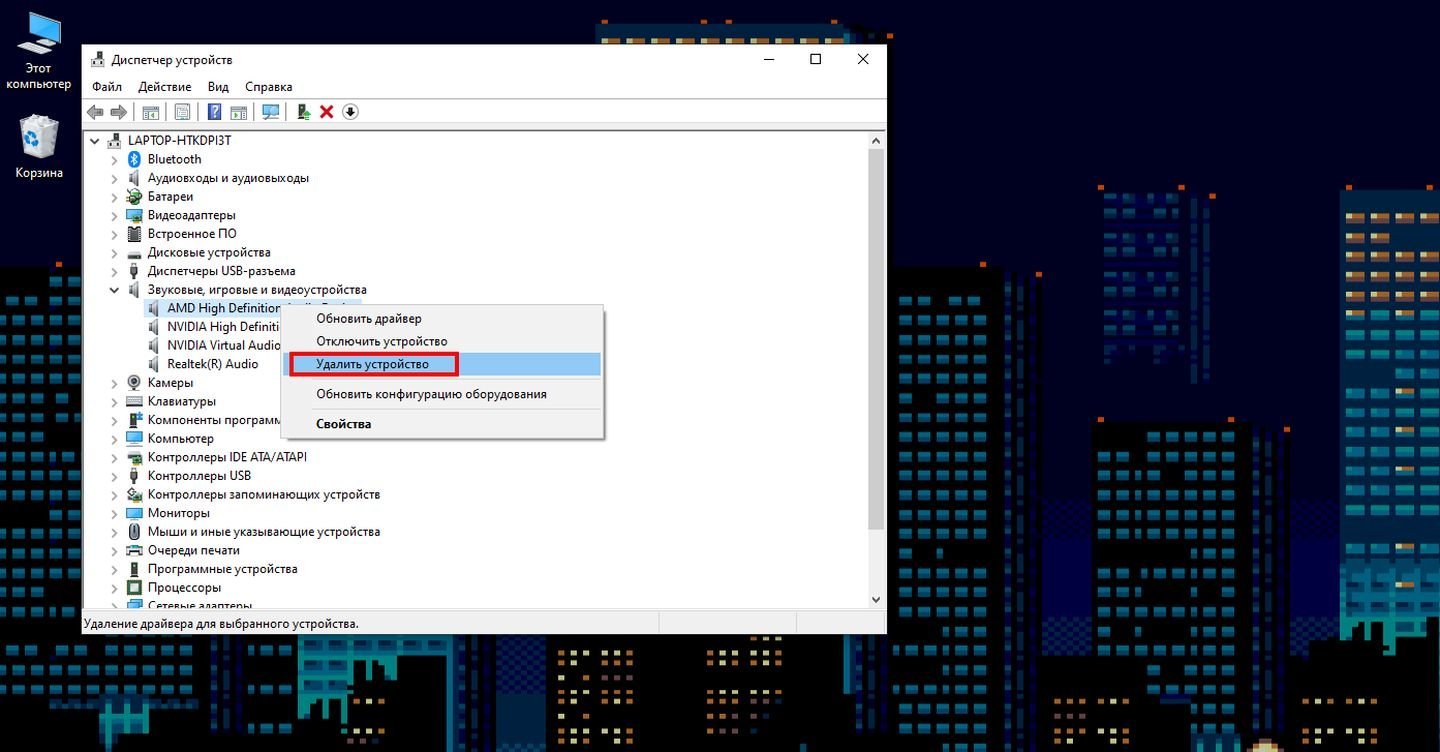Open the Вид menu
This screenshot has width=1440, height=752.
click(x=218, y=87)
